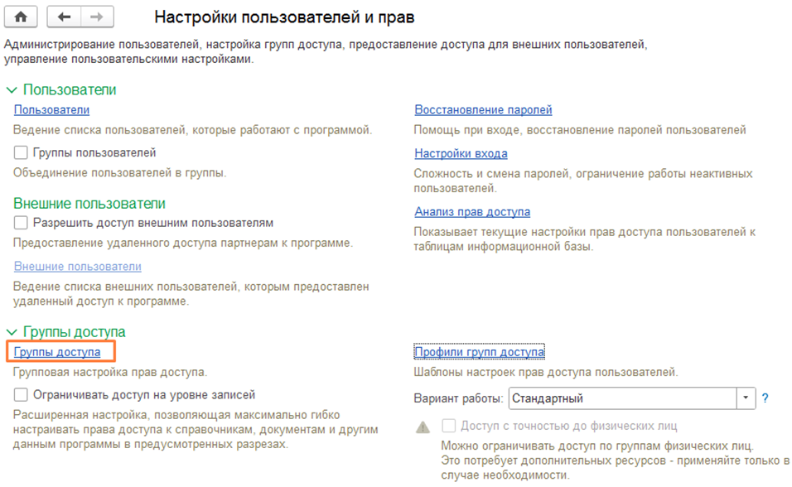The width and height of the screenshot is (792, 487).
Task: Collapse the Группы доступа section
Action: click(12, 332)
